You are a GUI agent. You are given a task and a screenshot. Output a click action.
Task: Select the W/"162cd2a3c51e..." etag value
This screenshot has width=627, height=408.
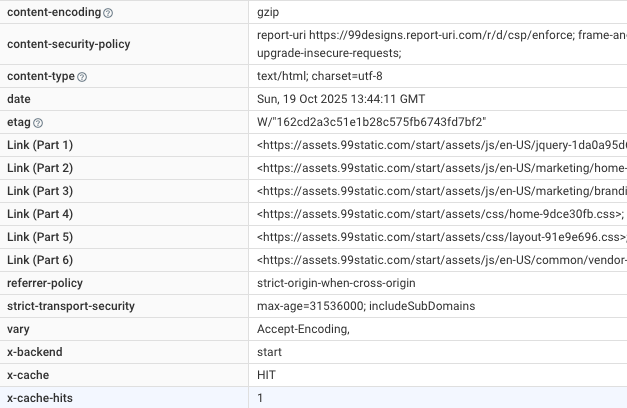371,122
